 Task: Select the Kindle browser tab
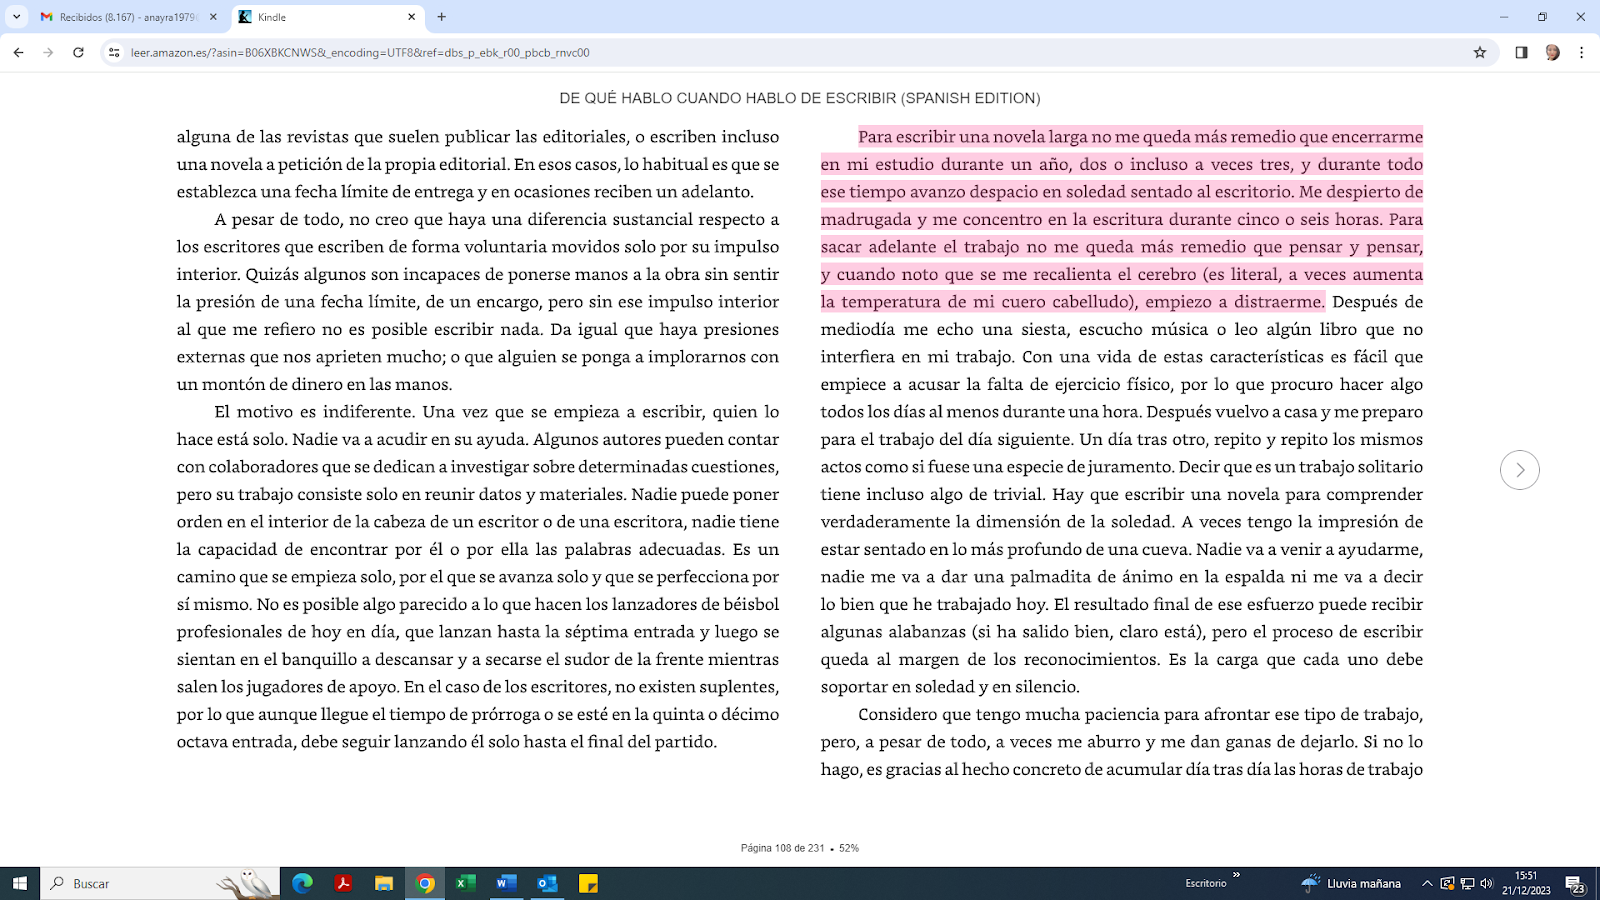tap(328, 17)
